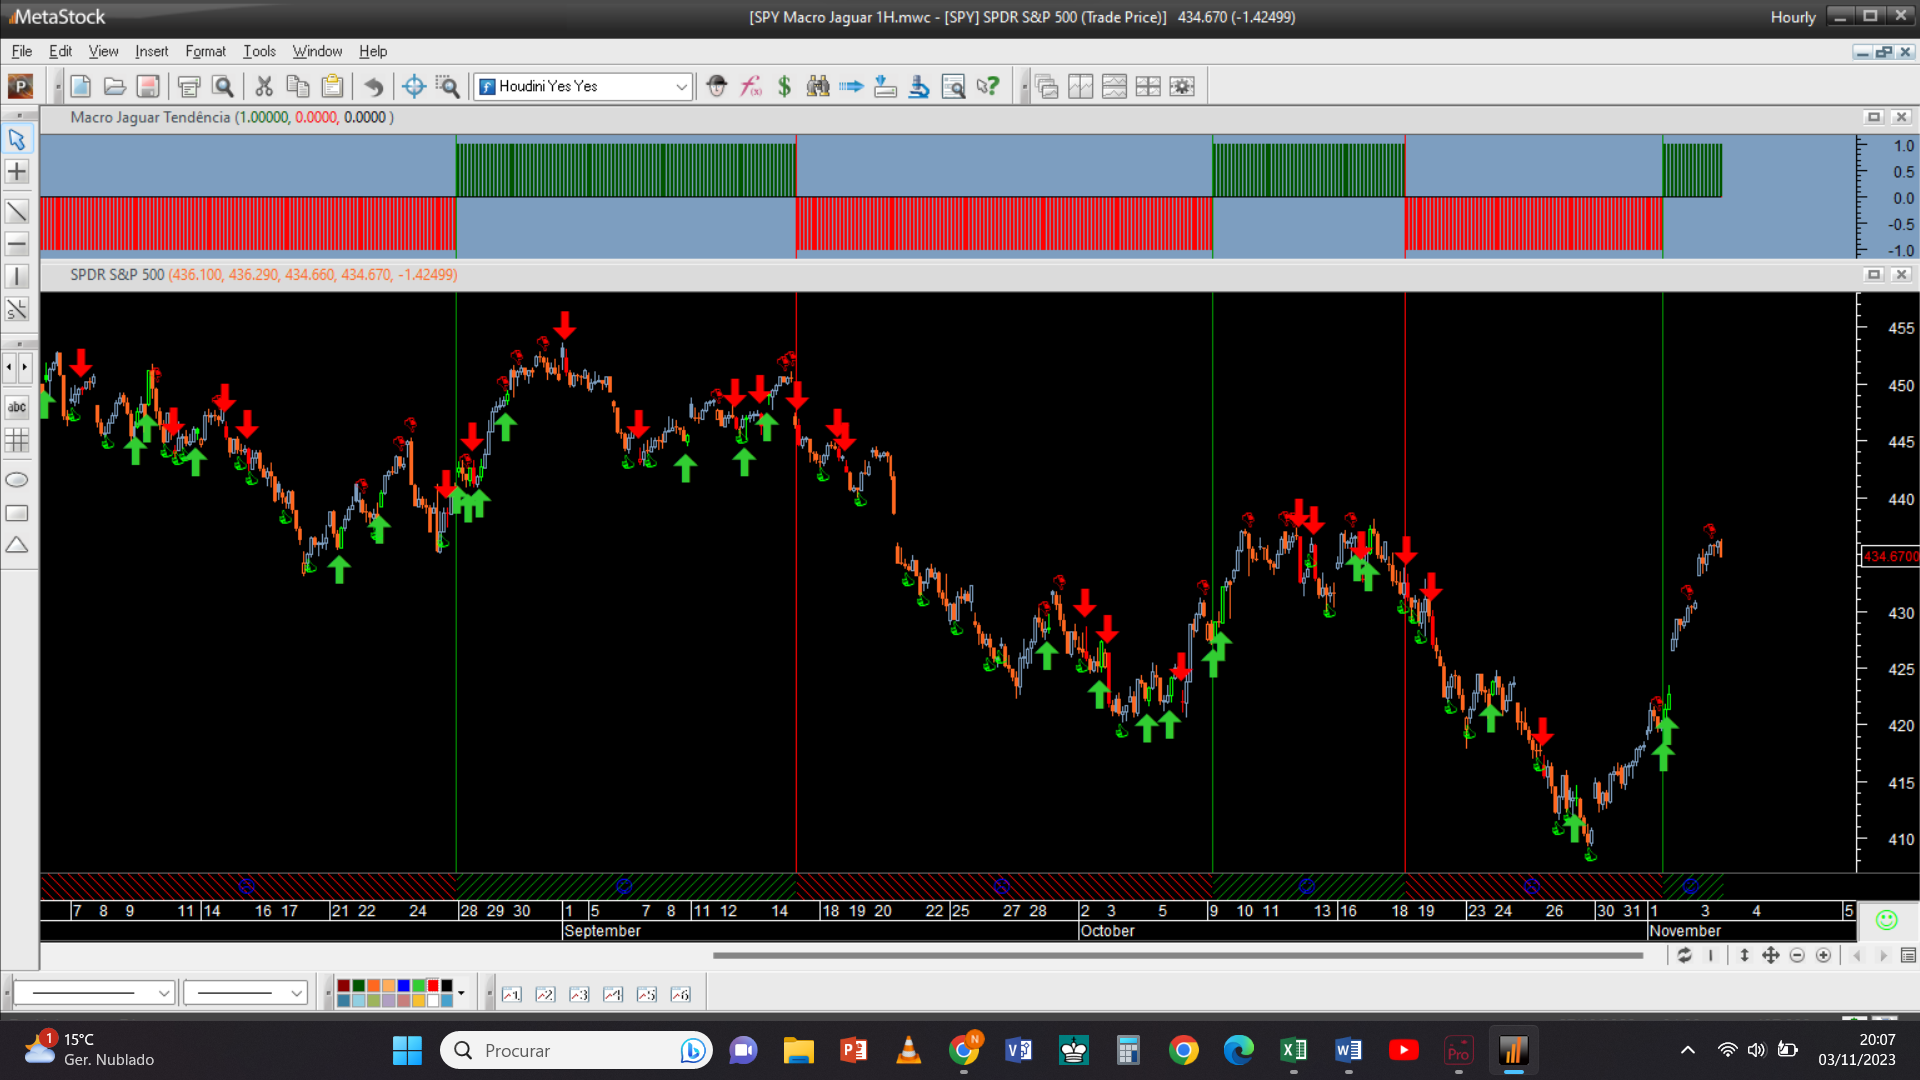
Task: Select the ellipse drawing tool
Action: pyautogui.click(x=17, y=480)
